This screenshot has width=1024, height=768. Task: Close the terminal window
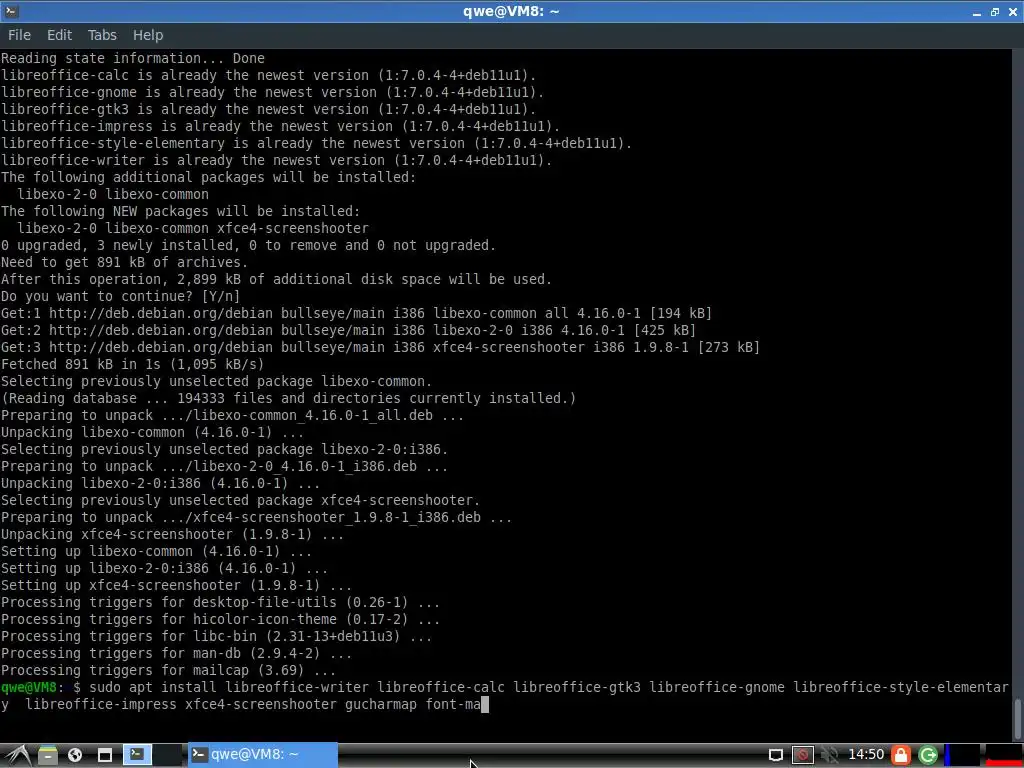coord(1013,12)
